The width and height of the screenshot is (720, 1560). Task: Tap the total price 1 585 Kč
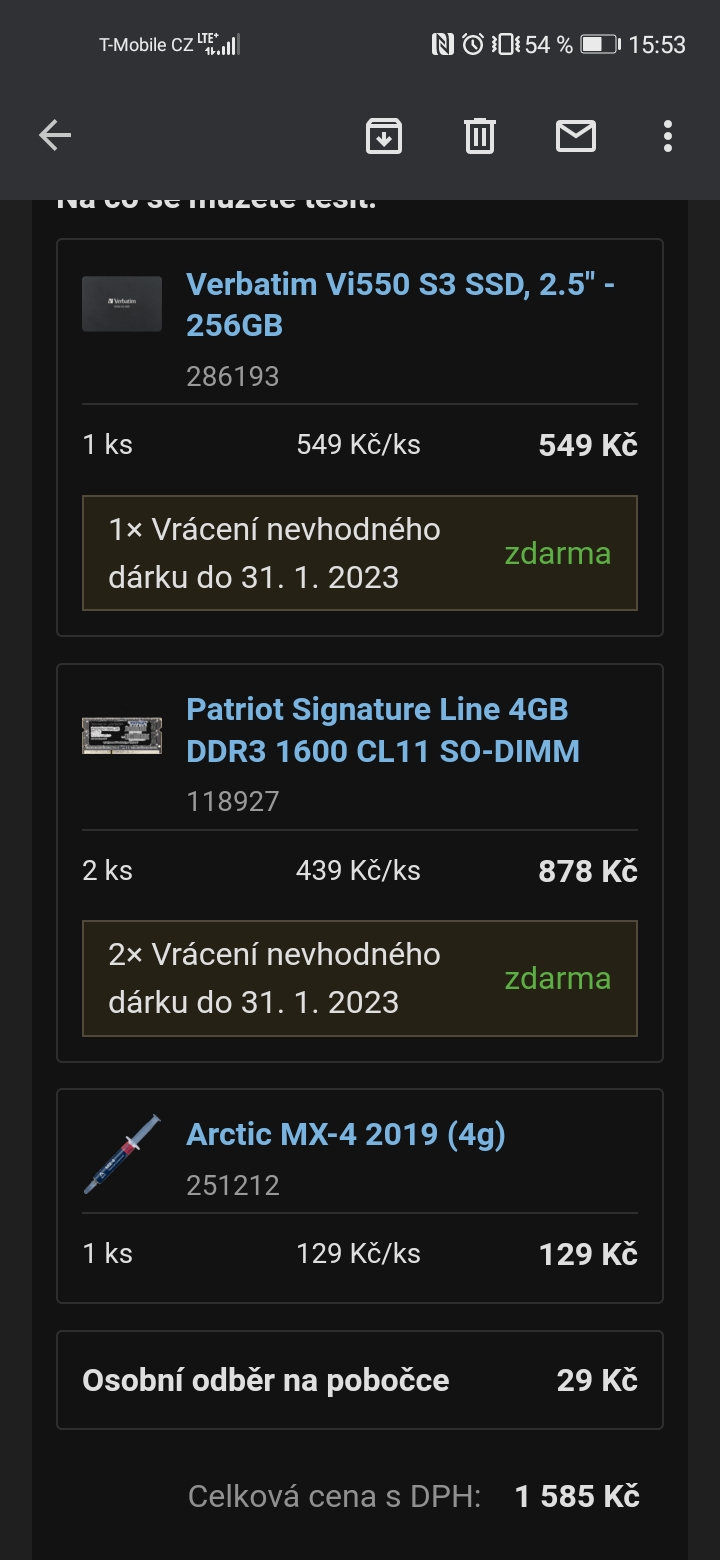(577, 1497)
